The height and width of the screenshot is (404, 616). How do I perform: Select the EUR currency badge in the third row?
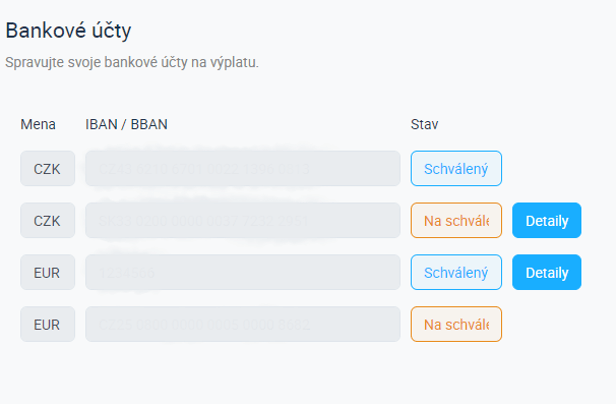[47, 272]
